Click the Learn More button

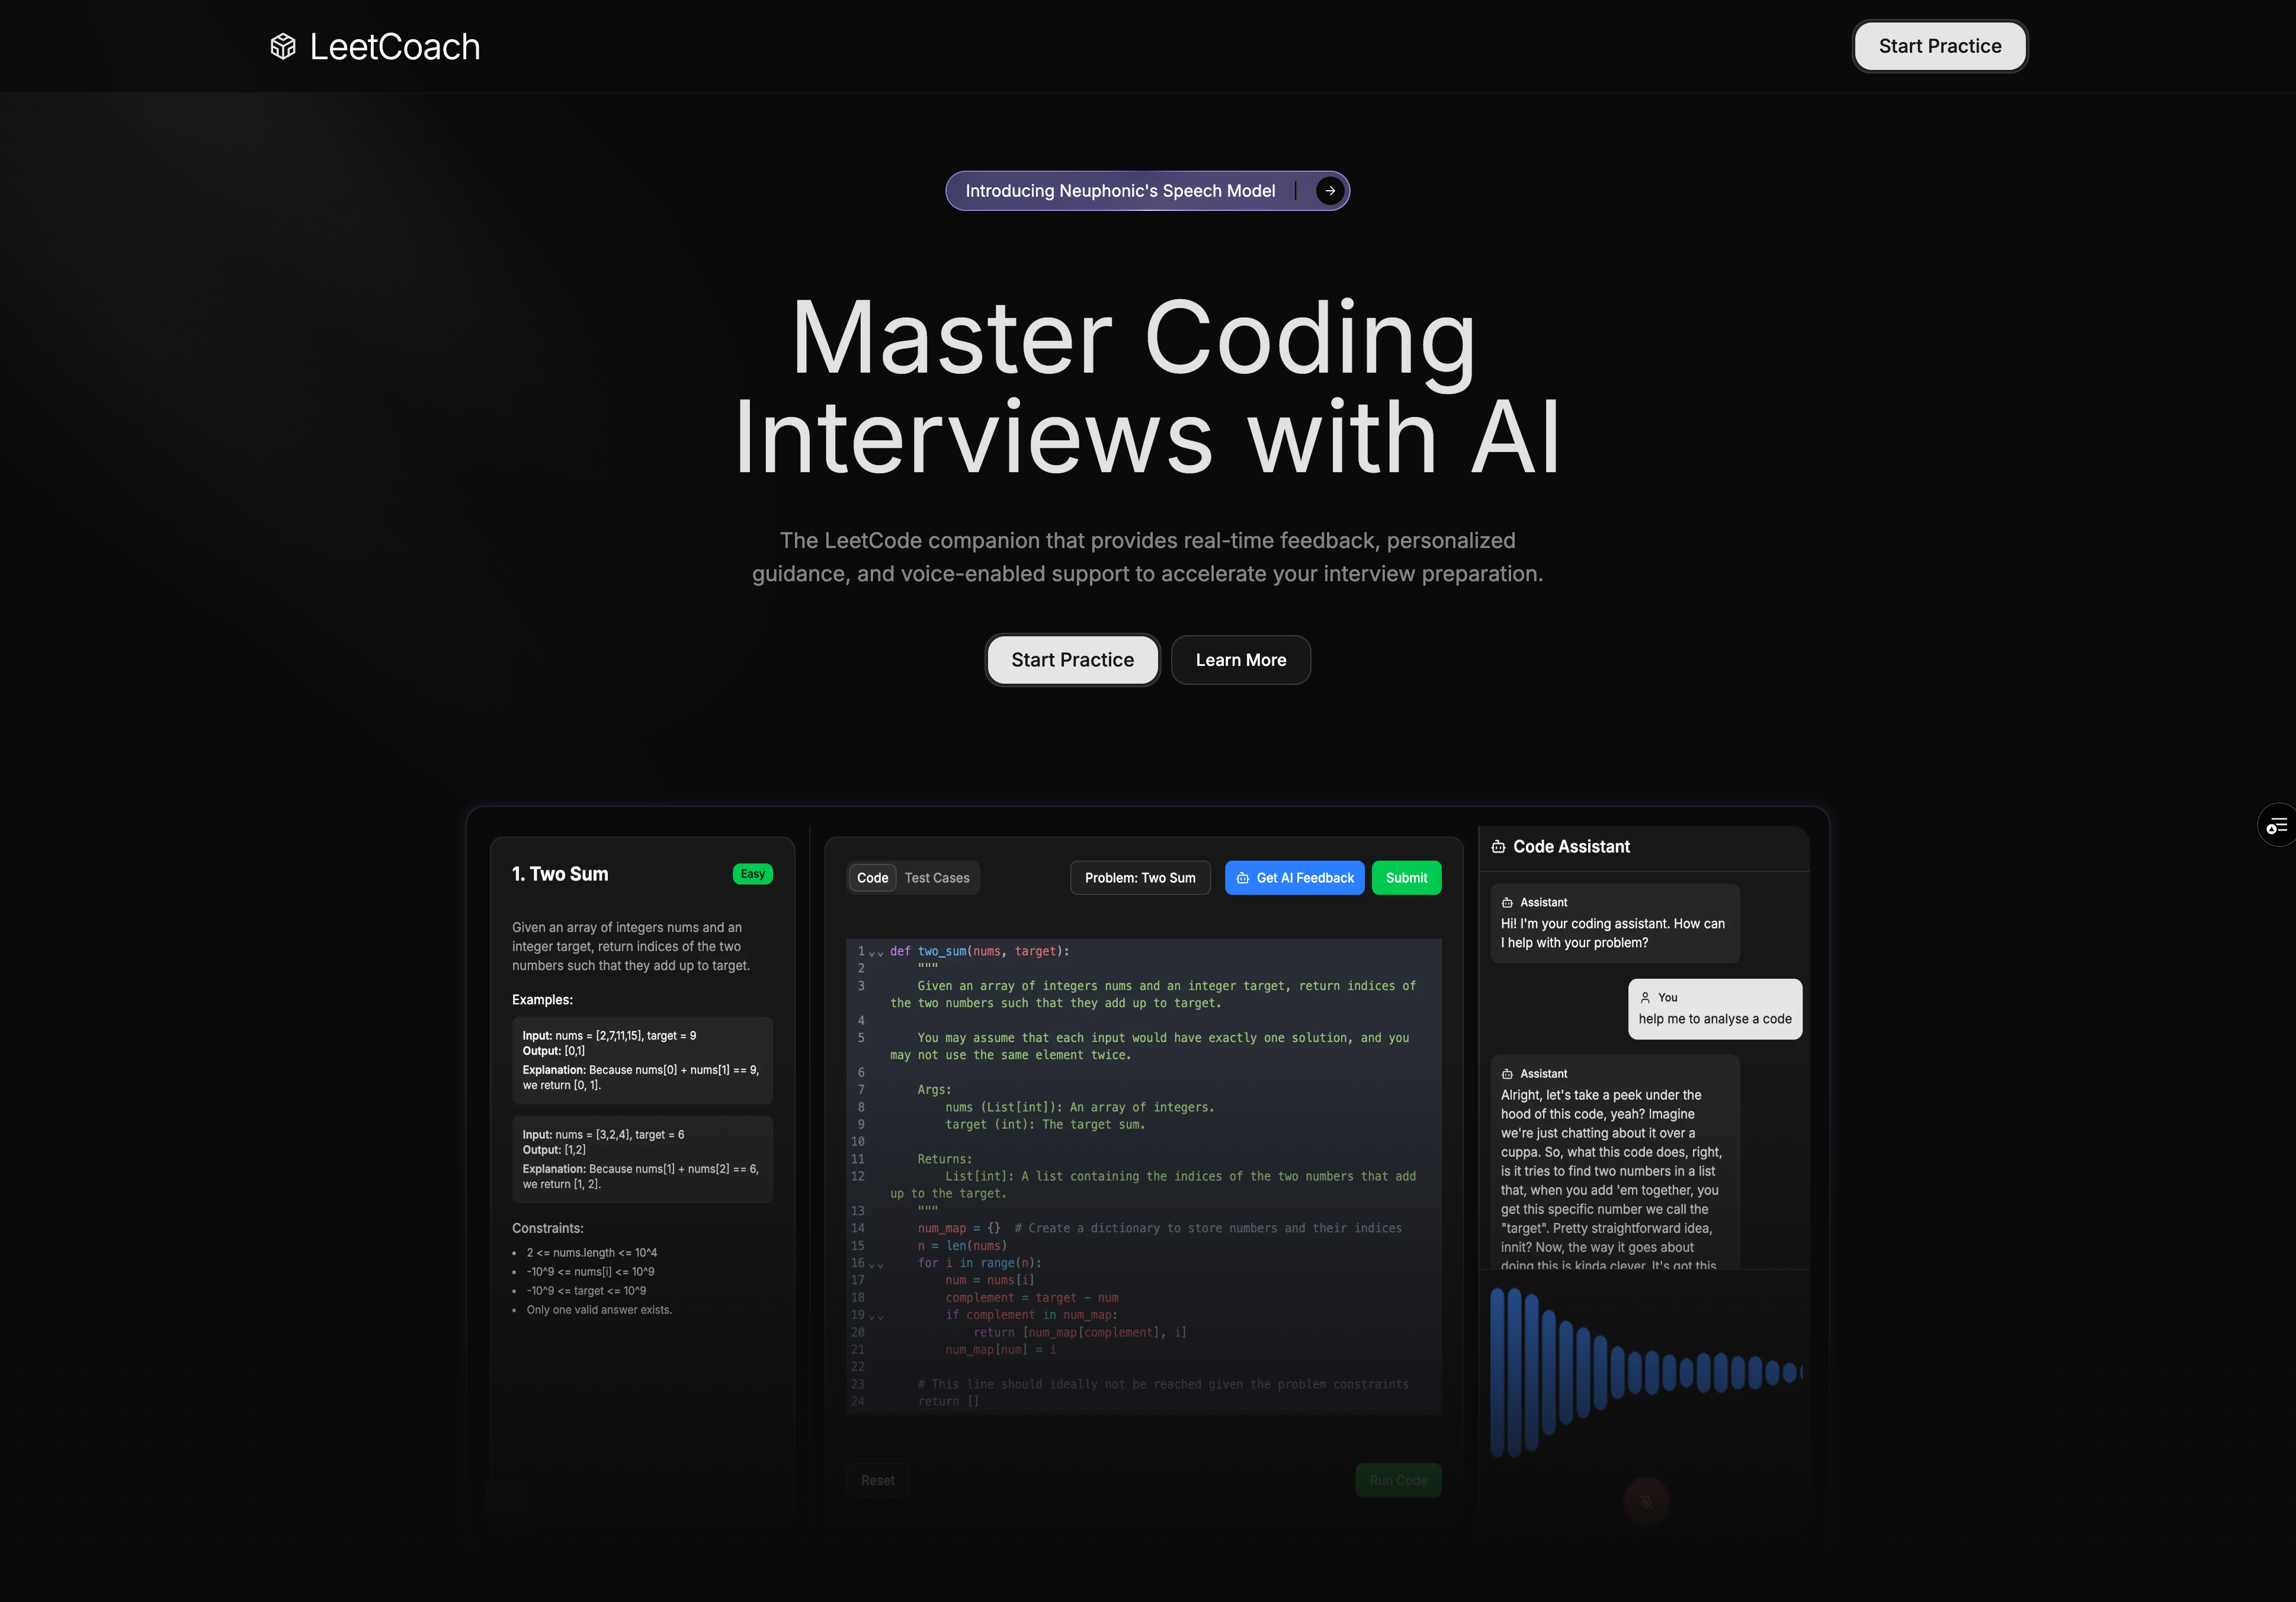[x=1240, y=660]
